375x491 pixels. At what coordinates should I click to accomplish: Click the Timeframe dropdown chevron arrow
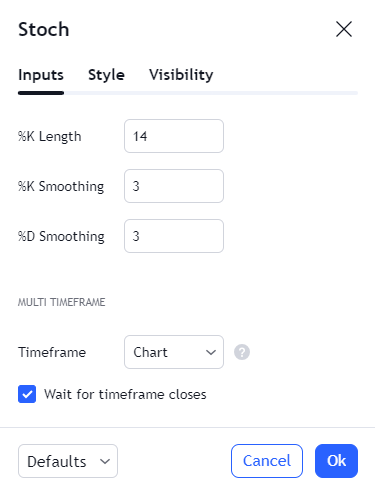tap(211, 352)
